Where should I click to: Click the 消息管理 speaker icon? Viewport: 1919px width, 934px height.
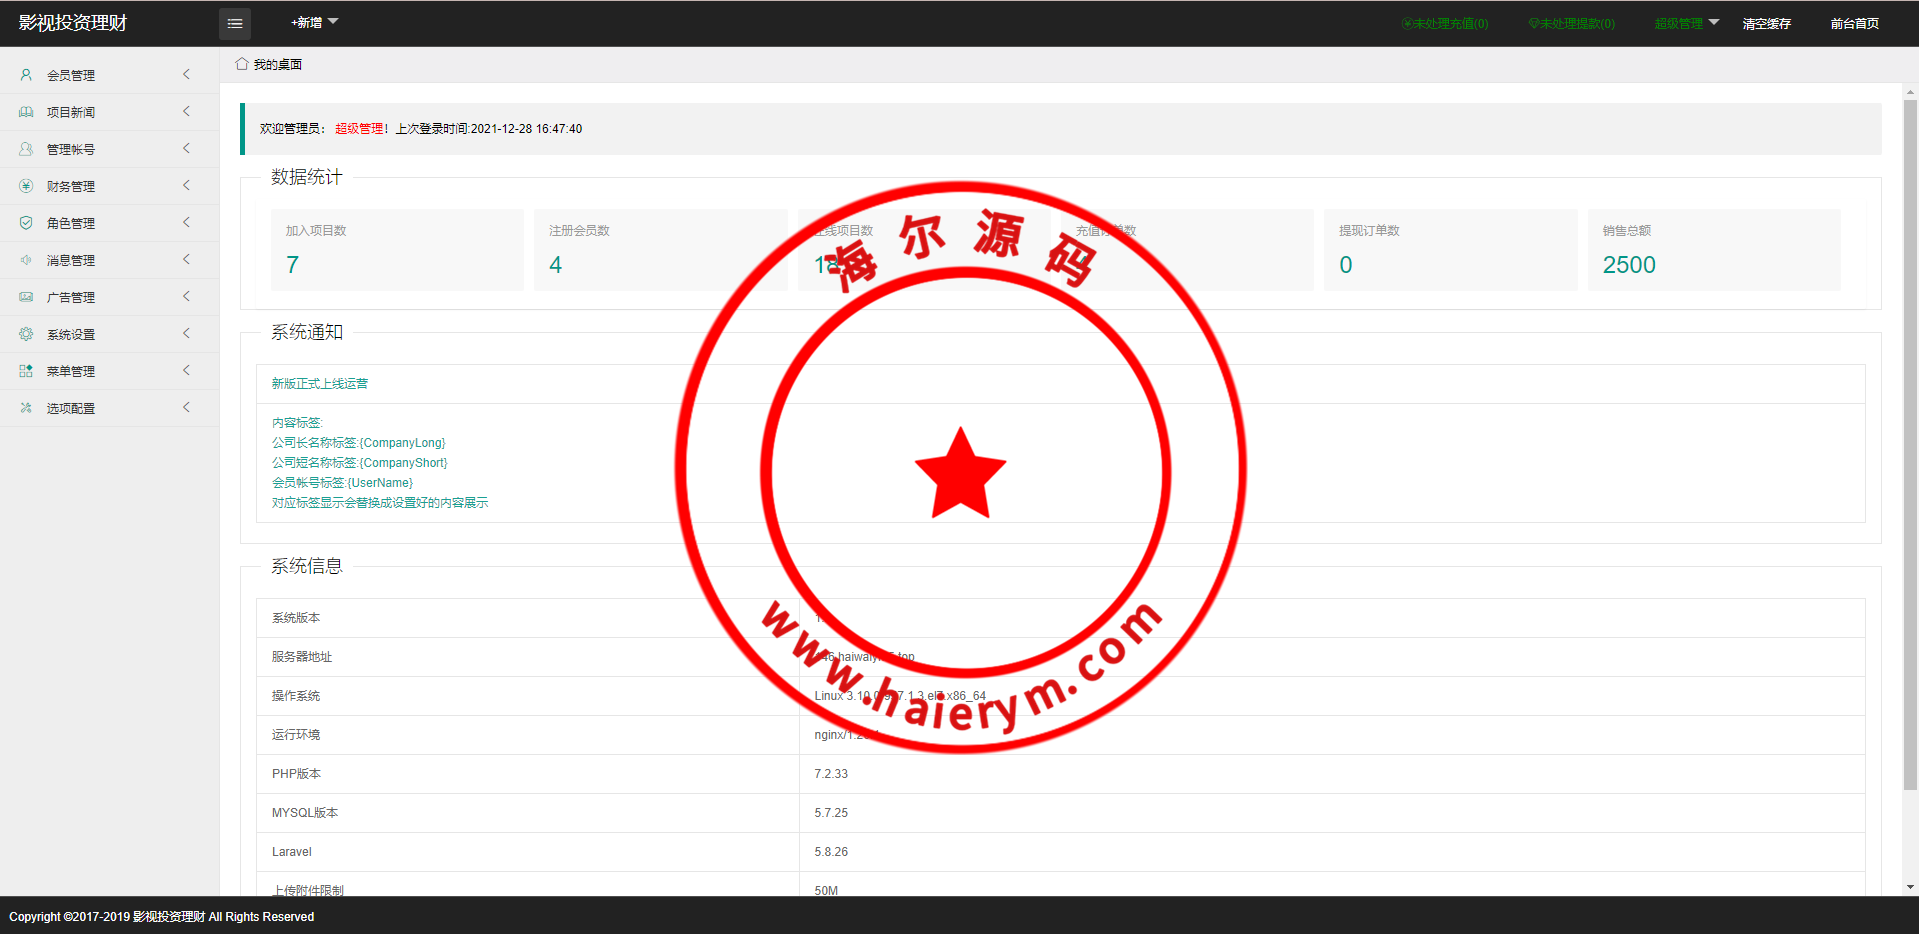[26, 260]
